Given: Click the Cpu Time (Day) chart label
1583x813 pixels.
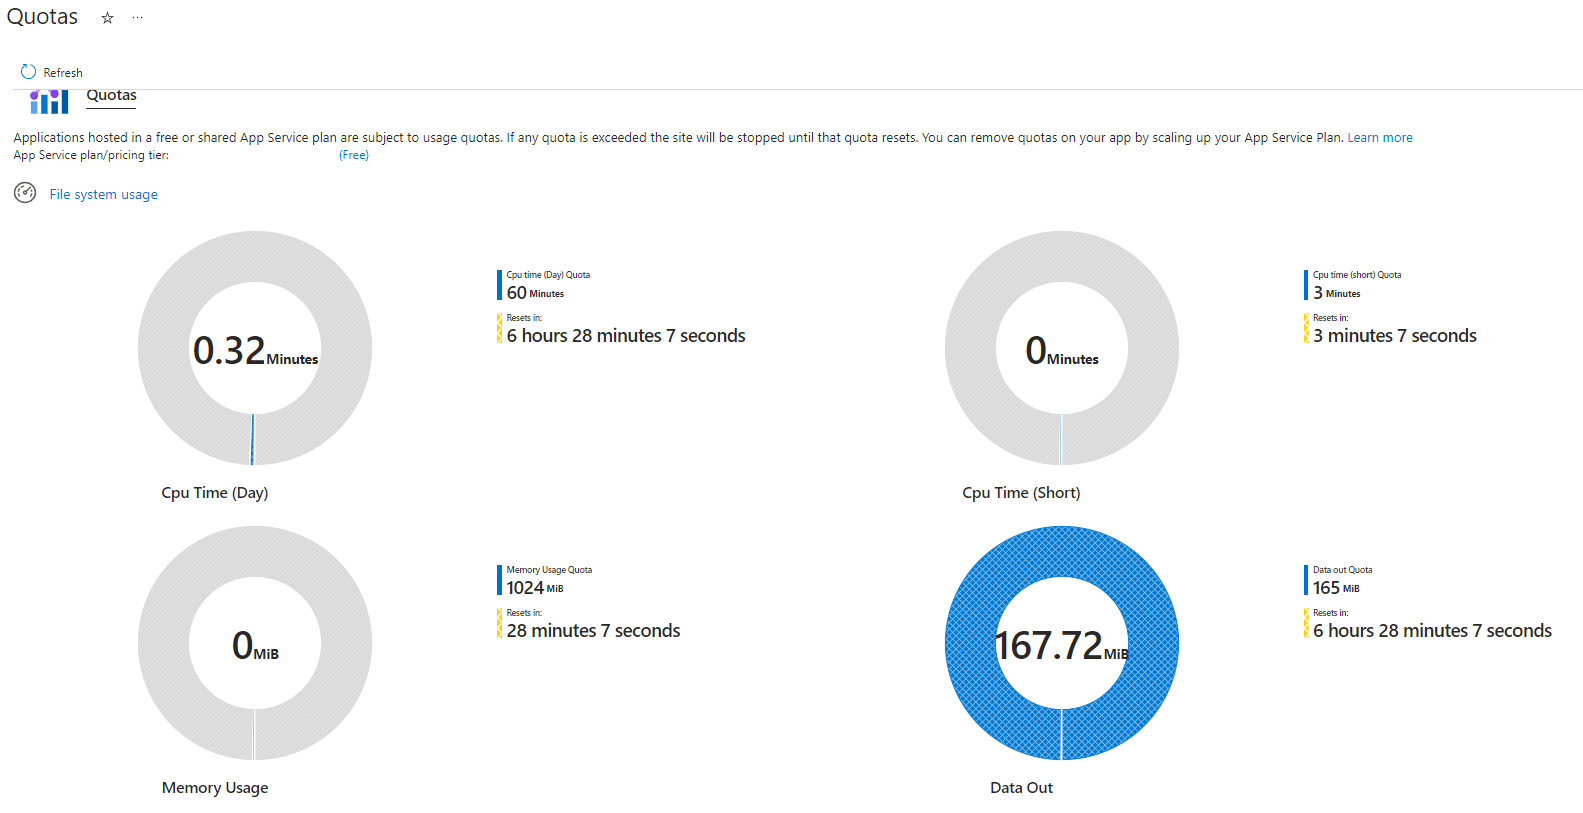Looking at the screenshot, I should [215, 493].
